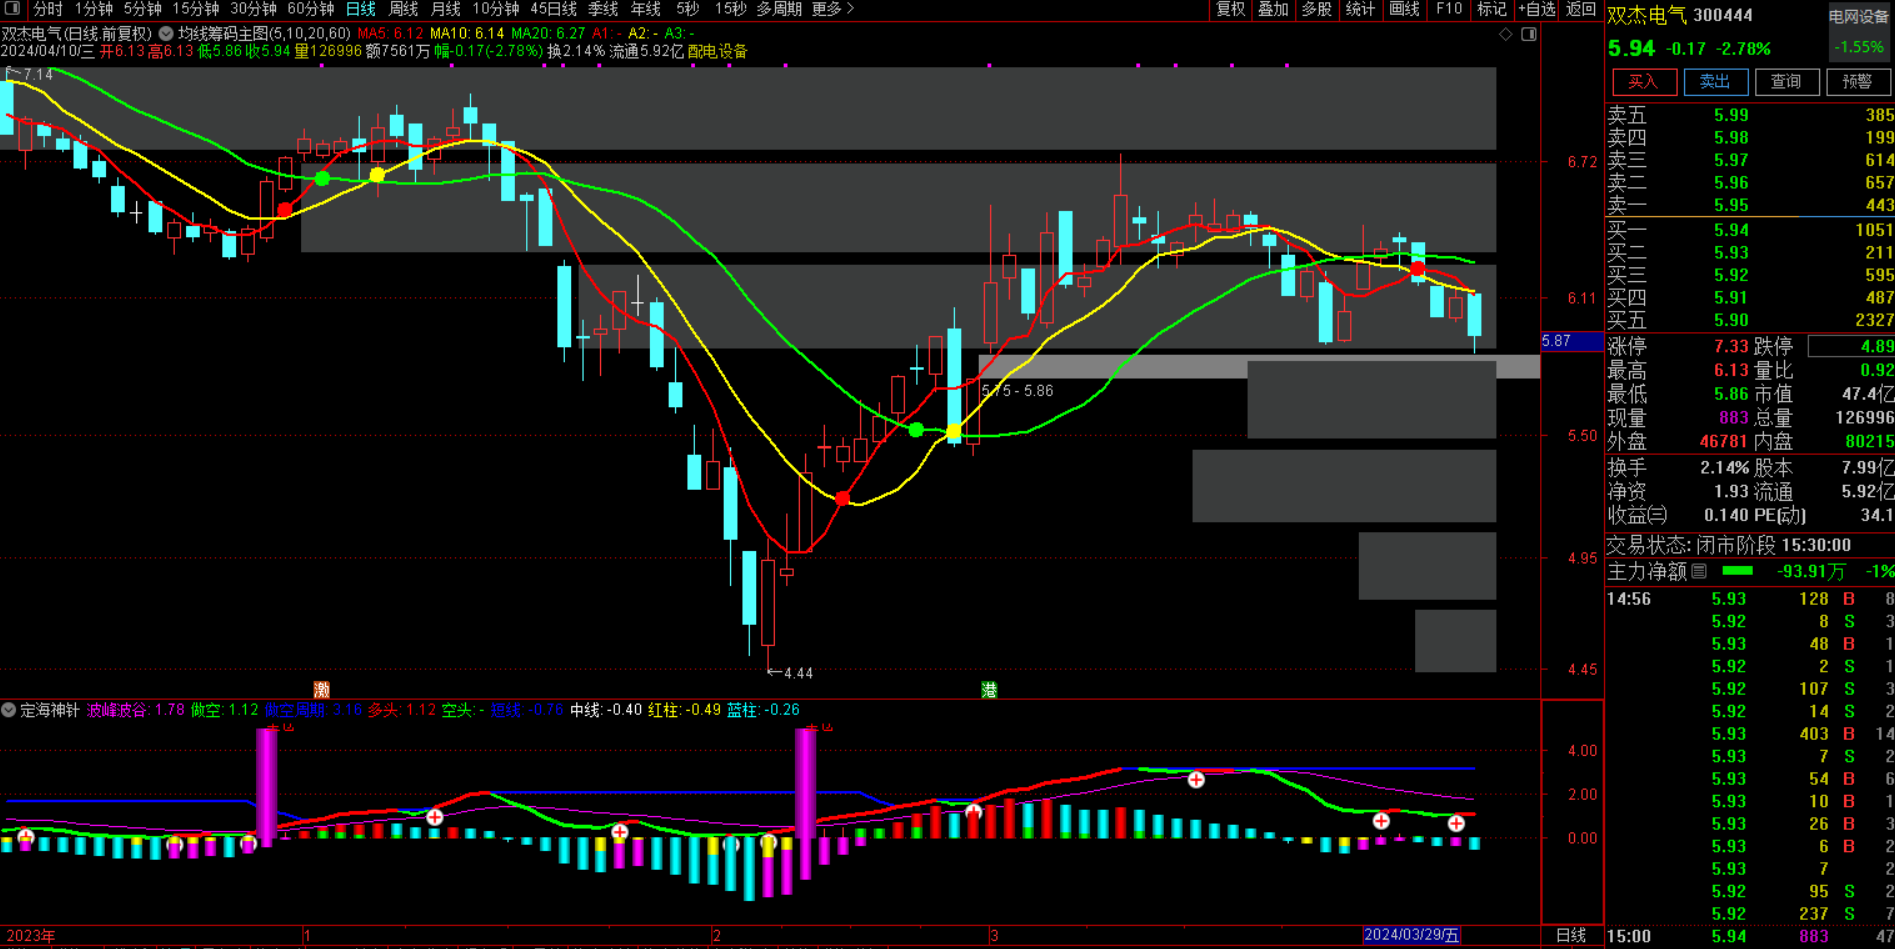Click the 主力净额 -93.91万 value

[1811, 571]
